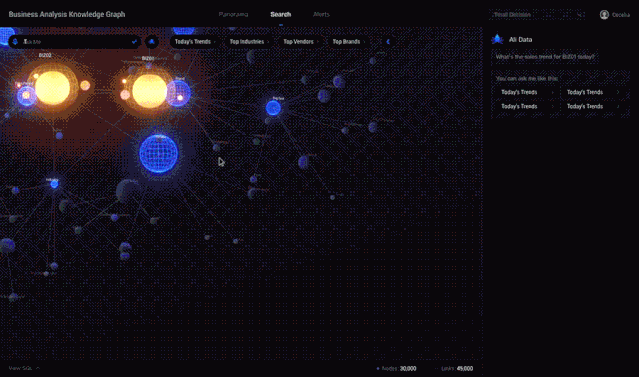Image resolution: width=639 pixels, height=377 pixels.
Task: Expand the Retail Division dropdown
Action: (537, 15)
